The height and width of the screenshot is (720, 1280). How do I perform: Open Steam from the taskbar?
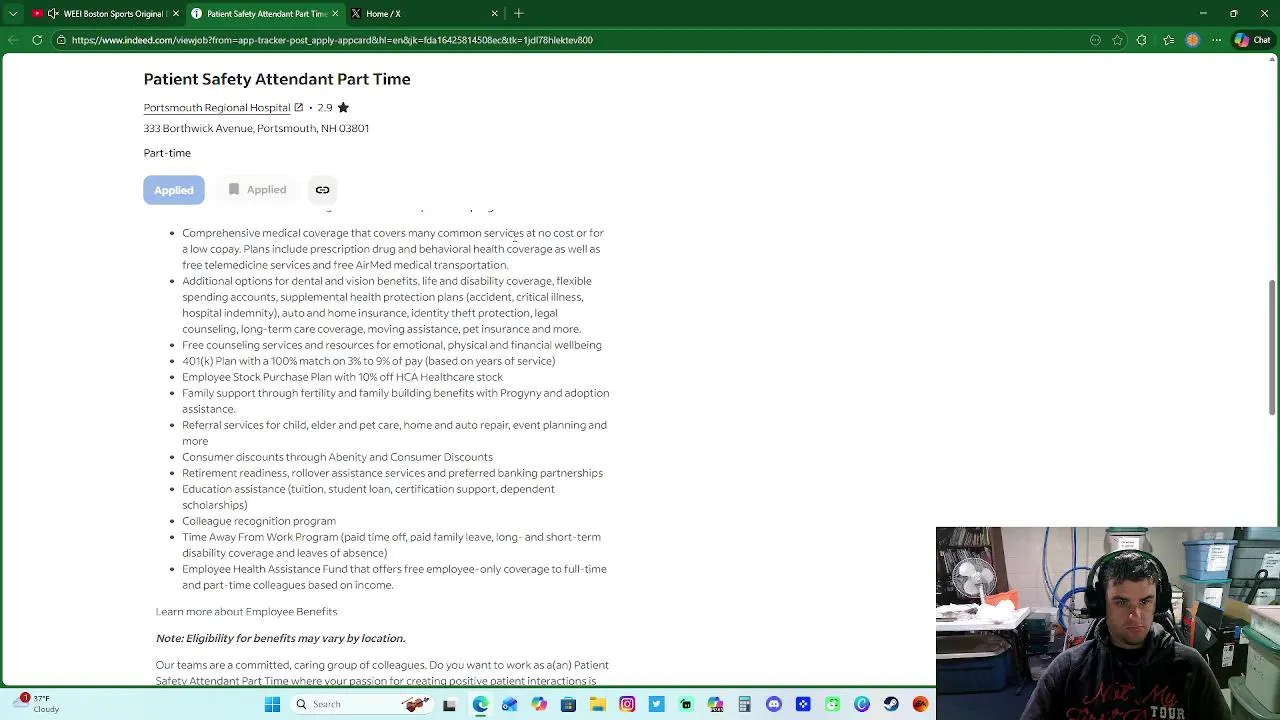coord(891,704)
